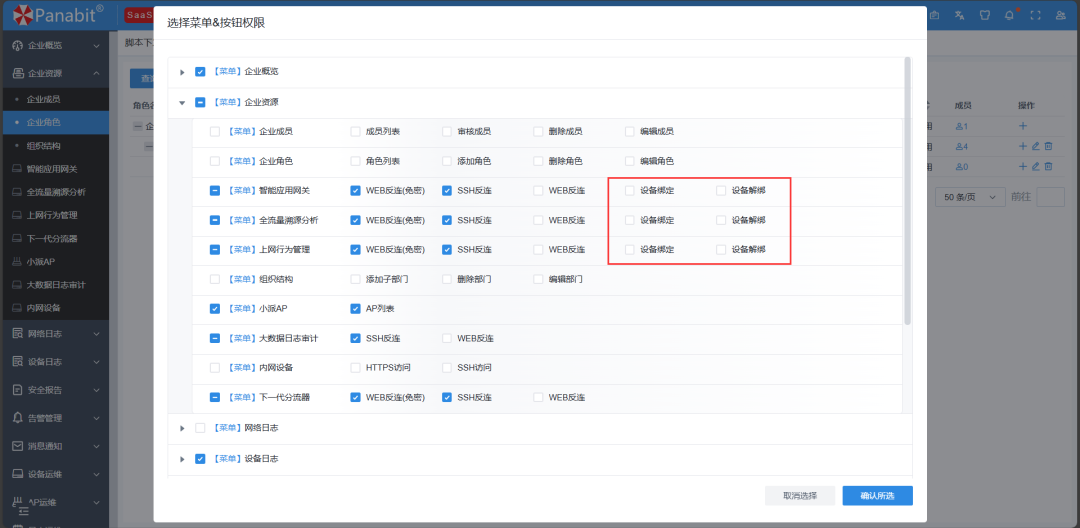Check the 审核成员 checkbox
The image size is (1080, 528).
click(x=446, y=131)
